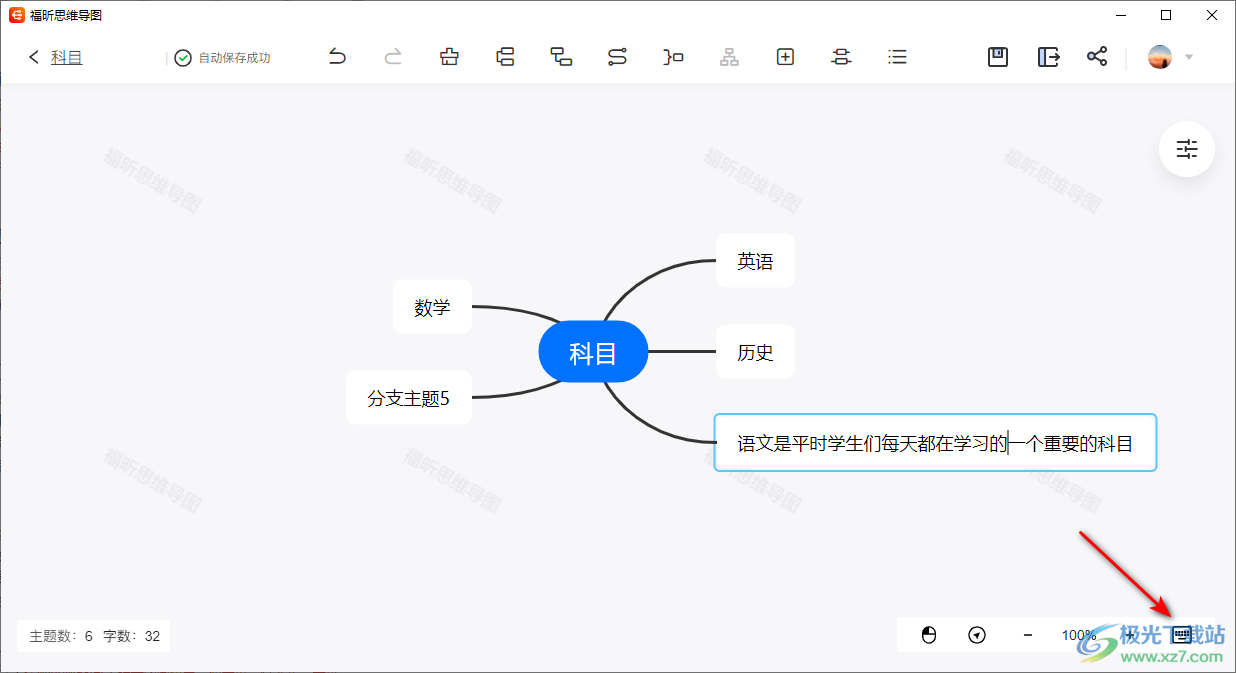This screenshot has width=1236, height=673.
Task: Click the 100% zoom level value
Action: (x=1079, y=635)
